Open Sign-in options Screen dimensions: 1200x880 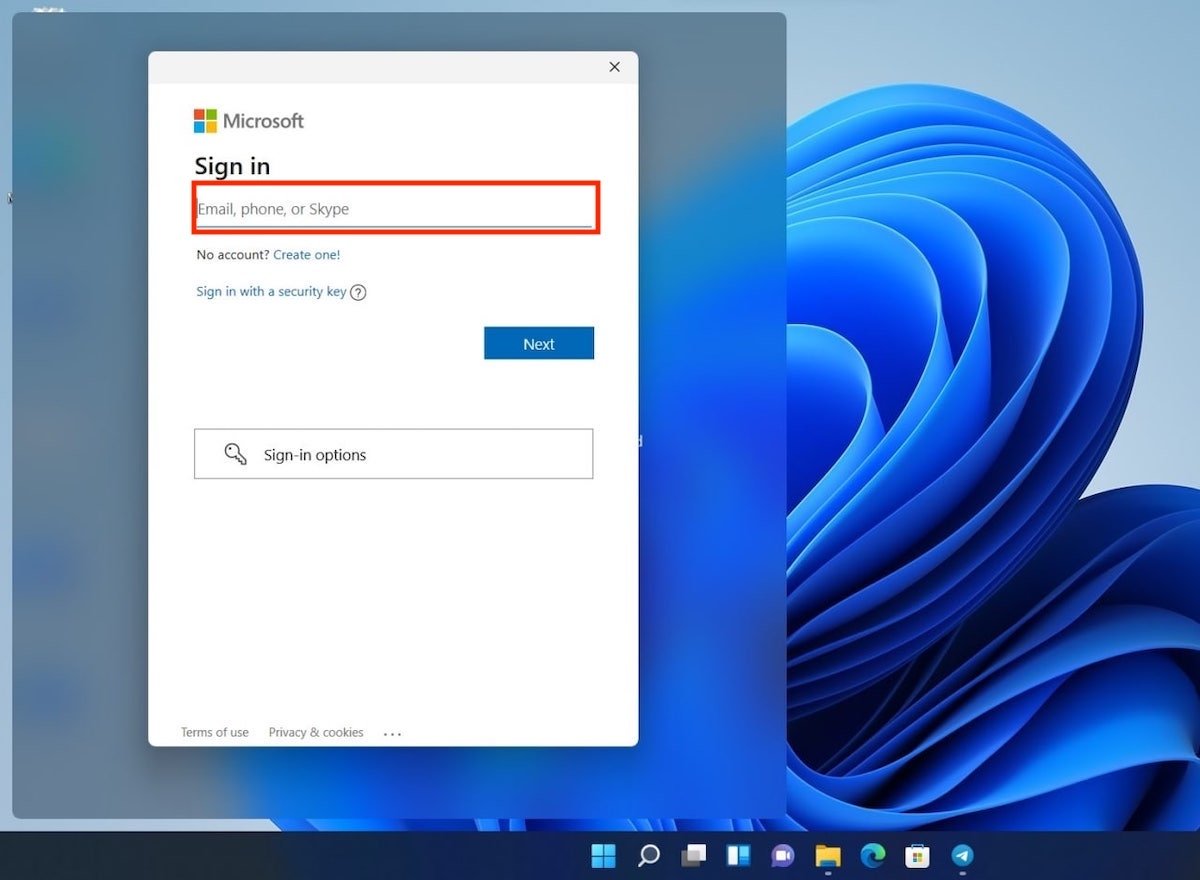pyautogui.click(x=393, y=454)
